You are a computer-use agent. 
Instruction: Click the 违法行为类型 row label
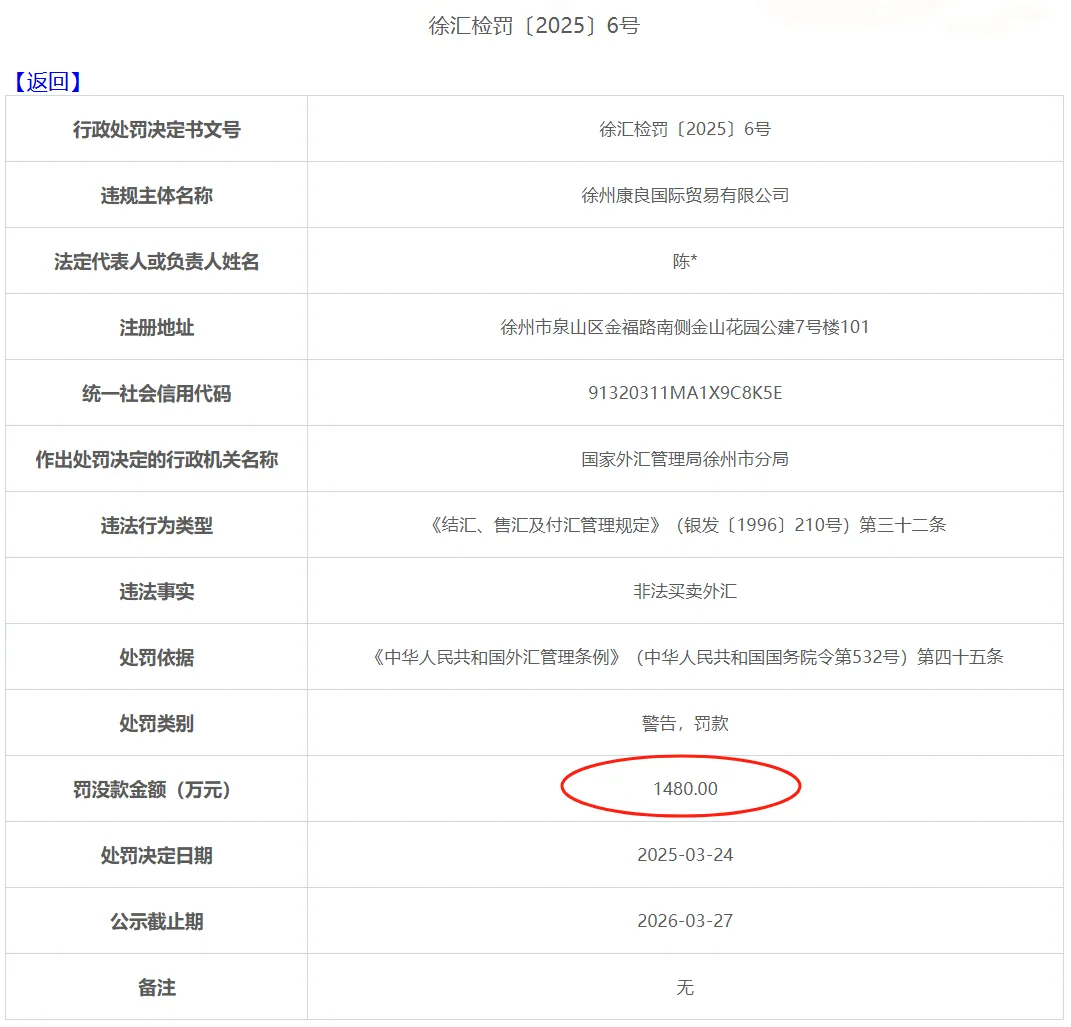tap(155, 524)
